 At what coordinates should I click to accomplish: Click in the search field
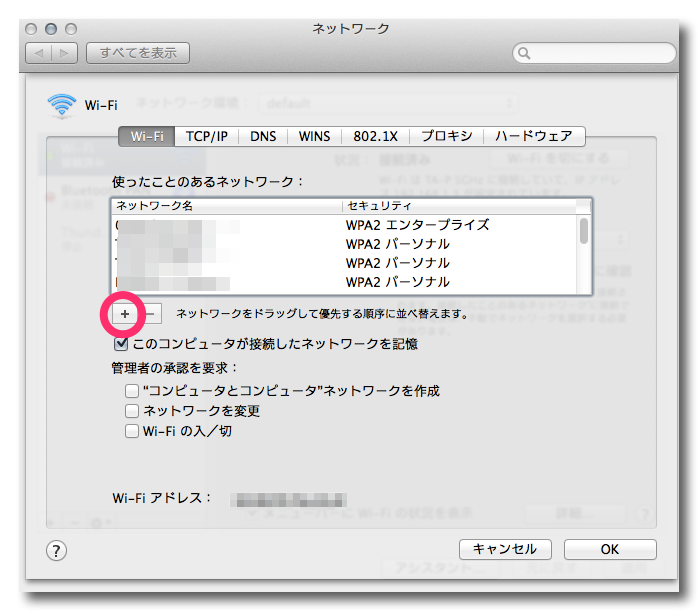[594, 53]
